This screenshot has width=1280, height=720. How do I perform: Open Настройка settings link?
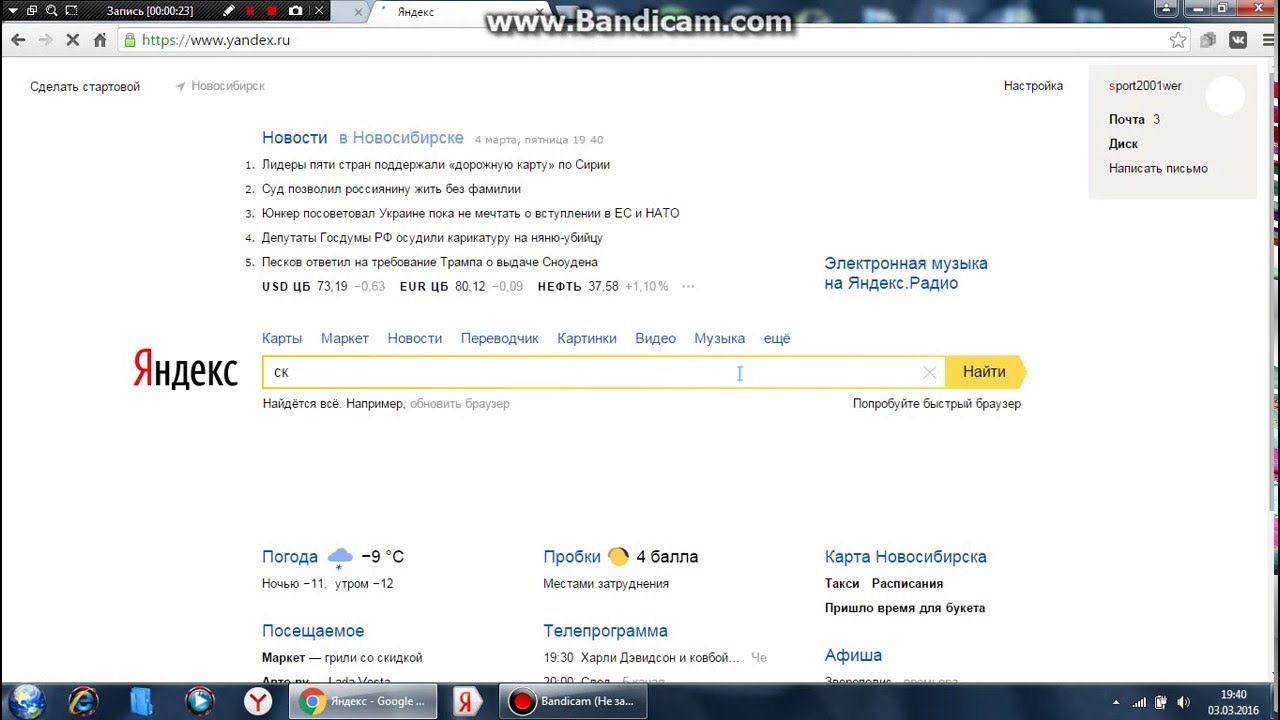[x=1033, y=86]
